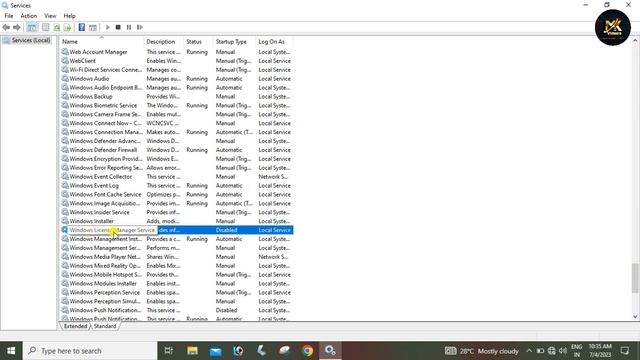
Task: Click the Refresh toolbar icon
Action: [57, 27]
